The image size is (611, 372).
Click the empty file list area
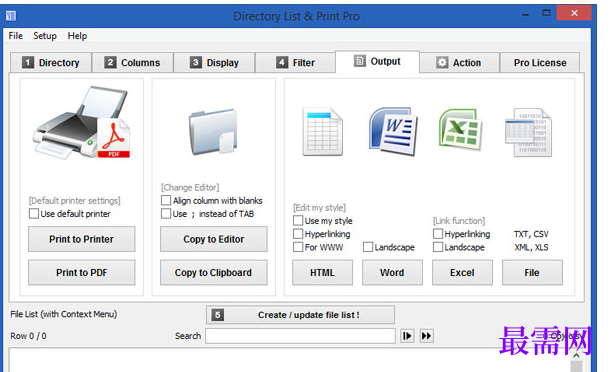coord(289,360)
